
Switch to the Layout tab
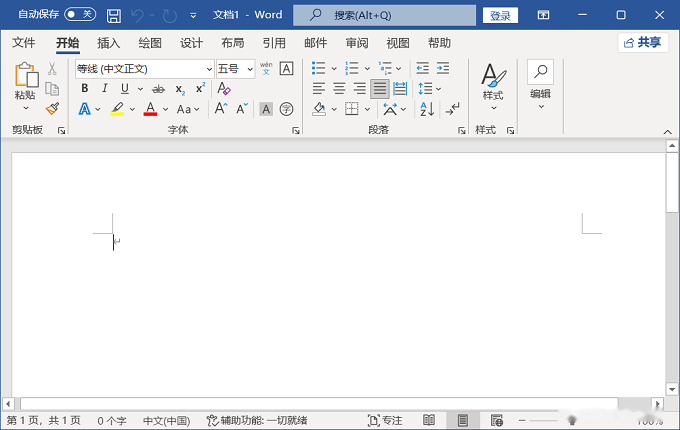point(232,43)
